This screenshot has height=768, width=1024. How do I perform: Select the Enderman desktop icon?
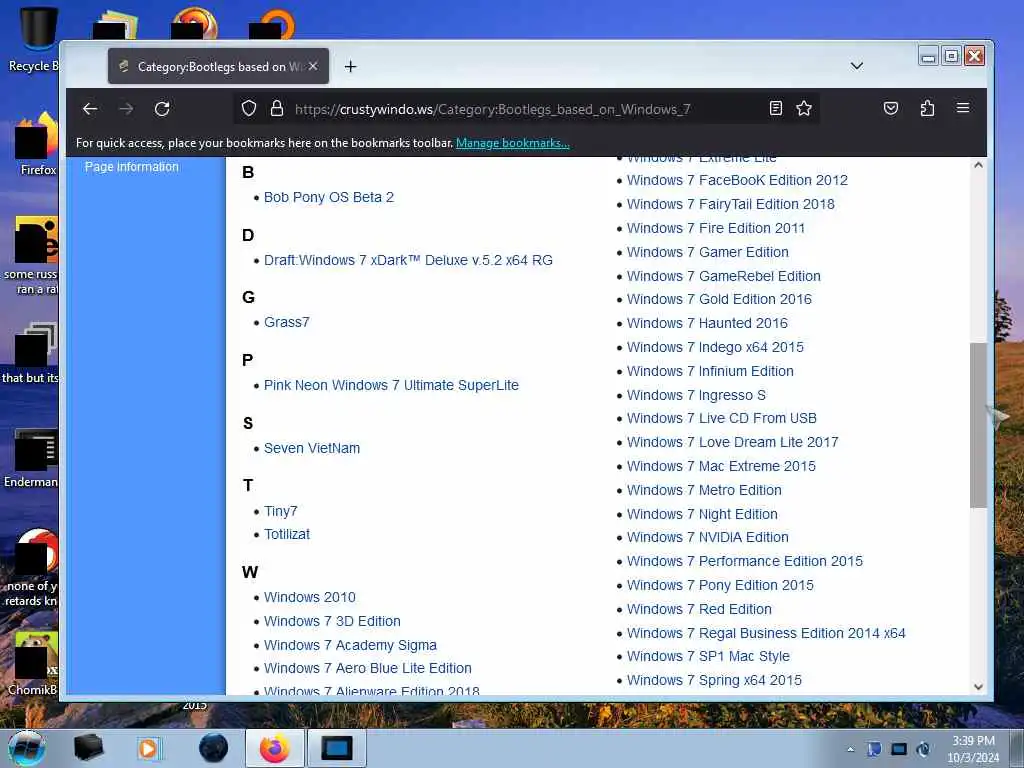pos(33,457)
